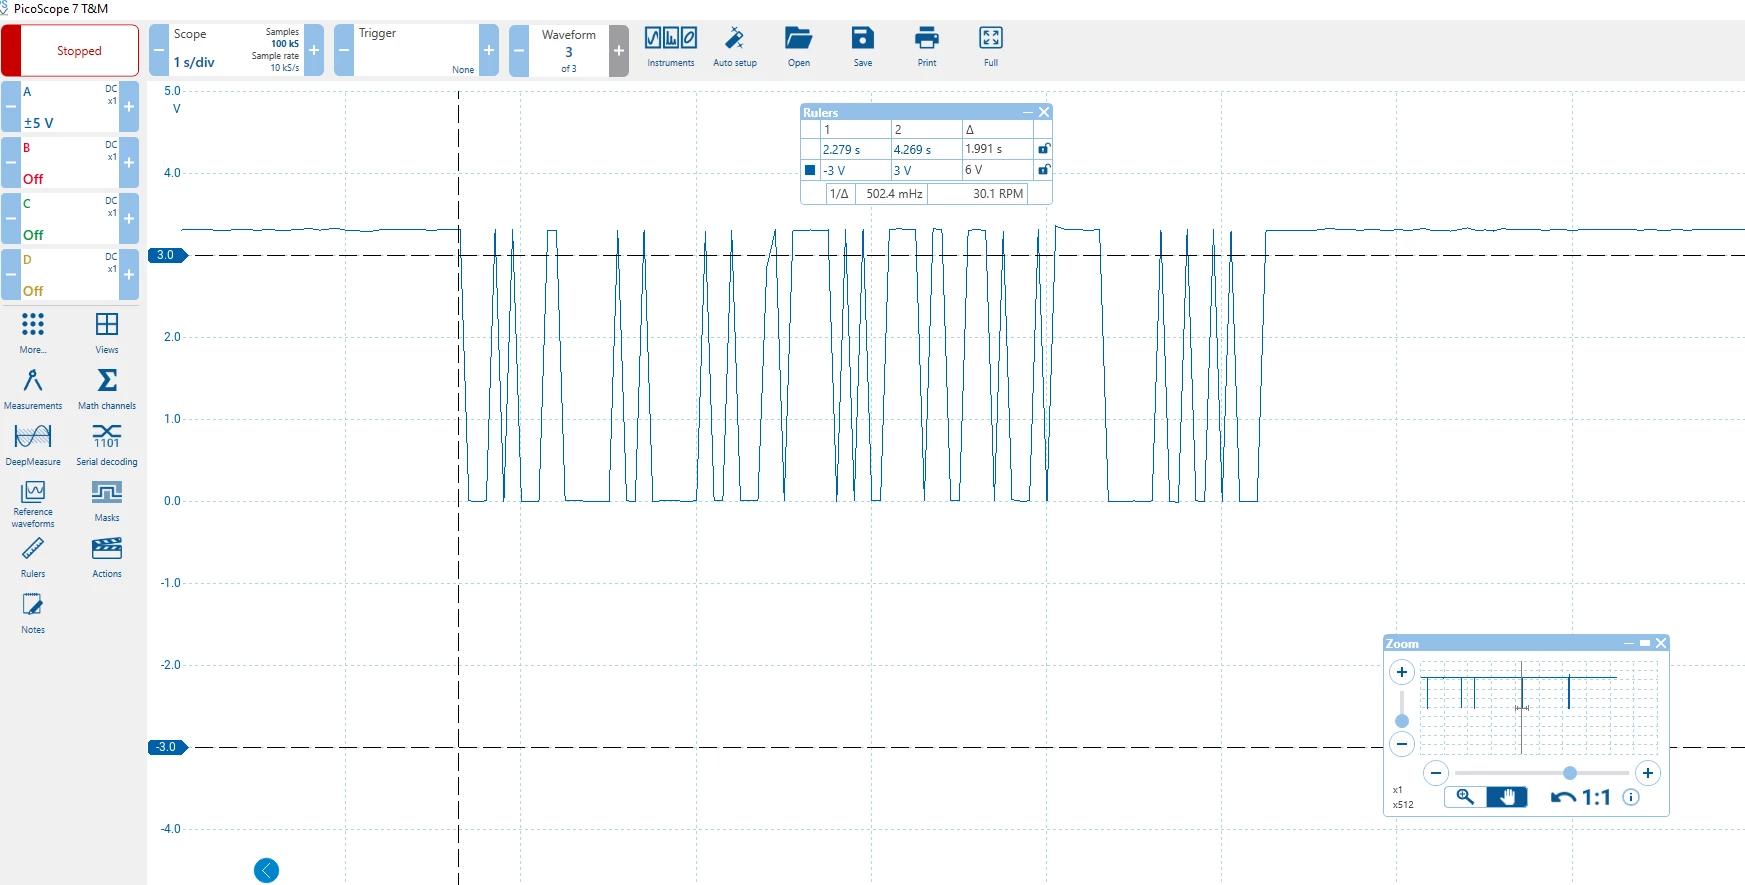
Task: Click the 2.279 s ruler value
Action: pyautogui.click(x=841, y=149)
